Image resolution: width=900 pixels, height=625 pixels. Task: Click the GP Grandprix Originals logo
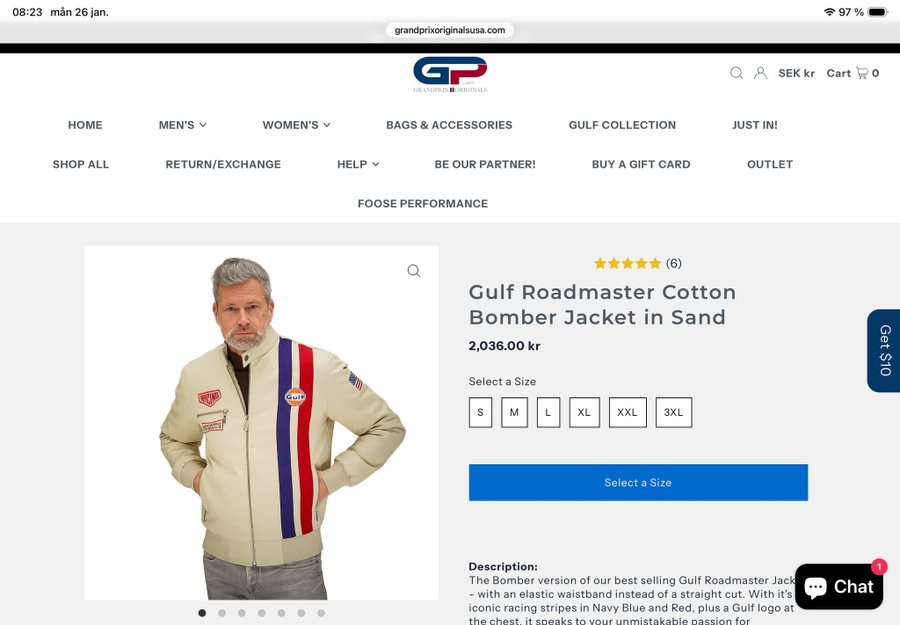pyautogui.click(x=450, y=75)
